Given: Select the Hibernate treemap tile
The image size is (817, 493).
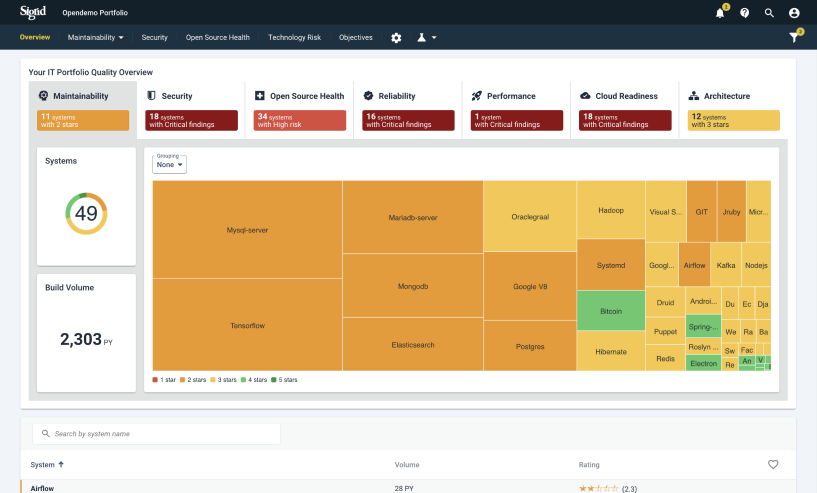Looking at the screenshot, I should 611,351.
